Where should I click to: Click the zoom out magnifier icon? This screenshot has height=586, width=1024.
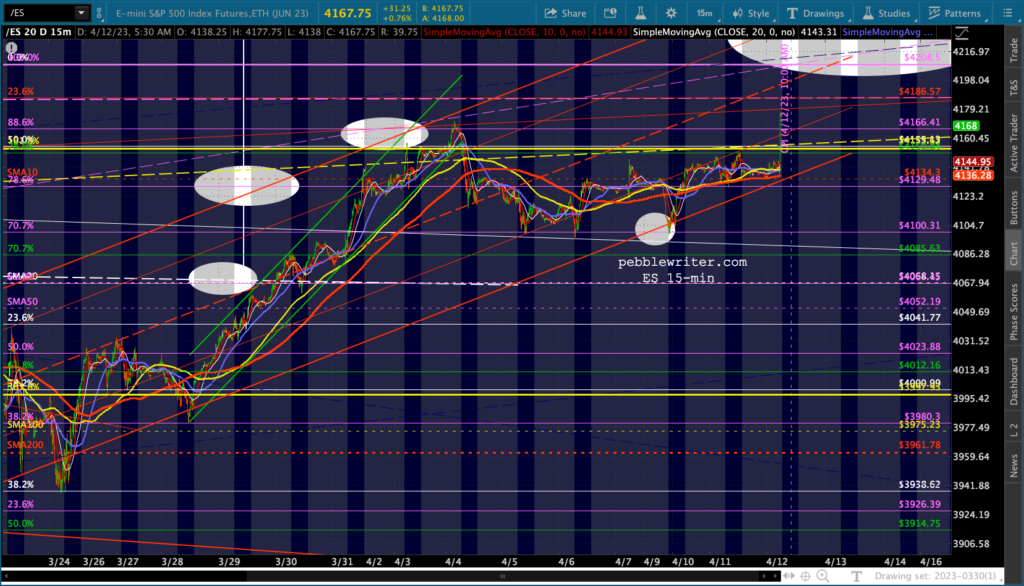pyautogui.click(x=840, y=576)
